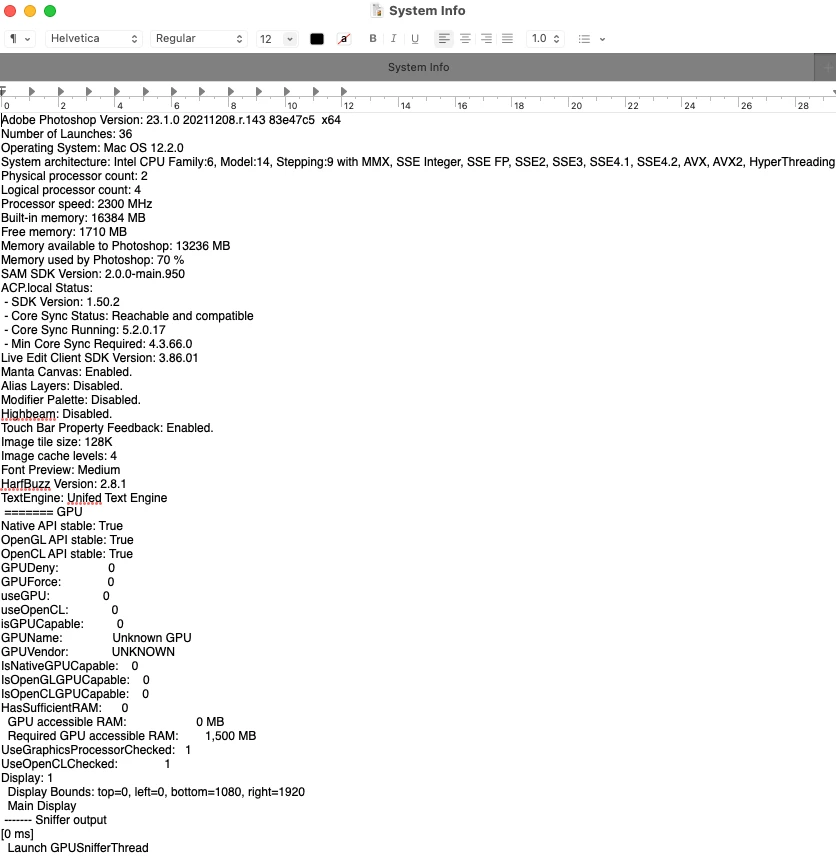836x862 pixels.
Task: Click the tab stop at ruler mark 12
Action: click(x=344, y=91)
